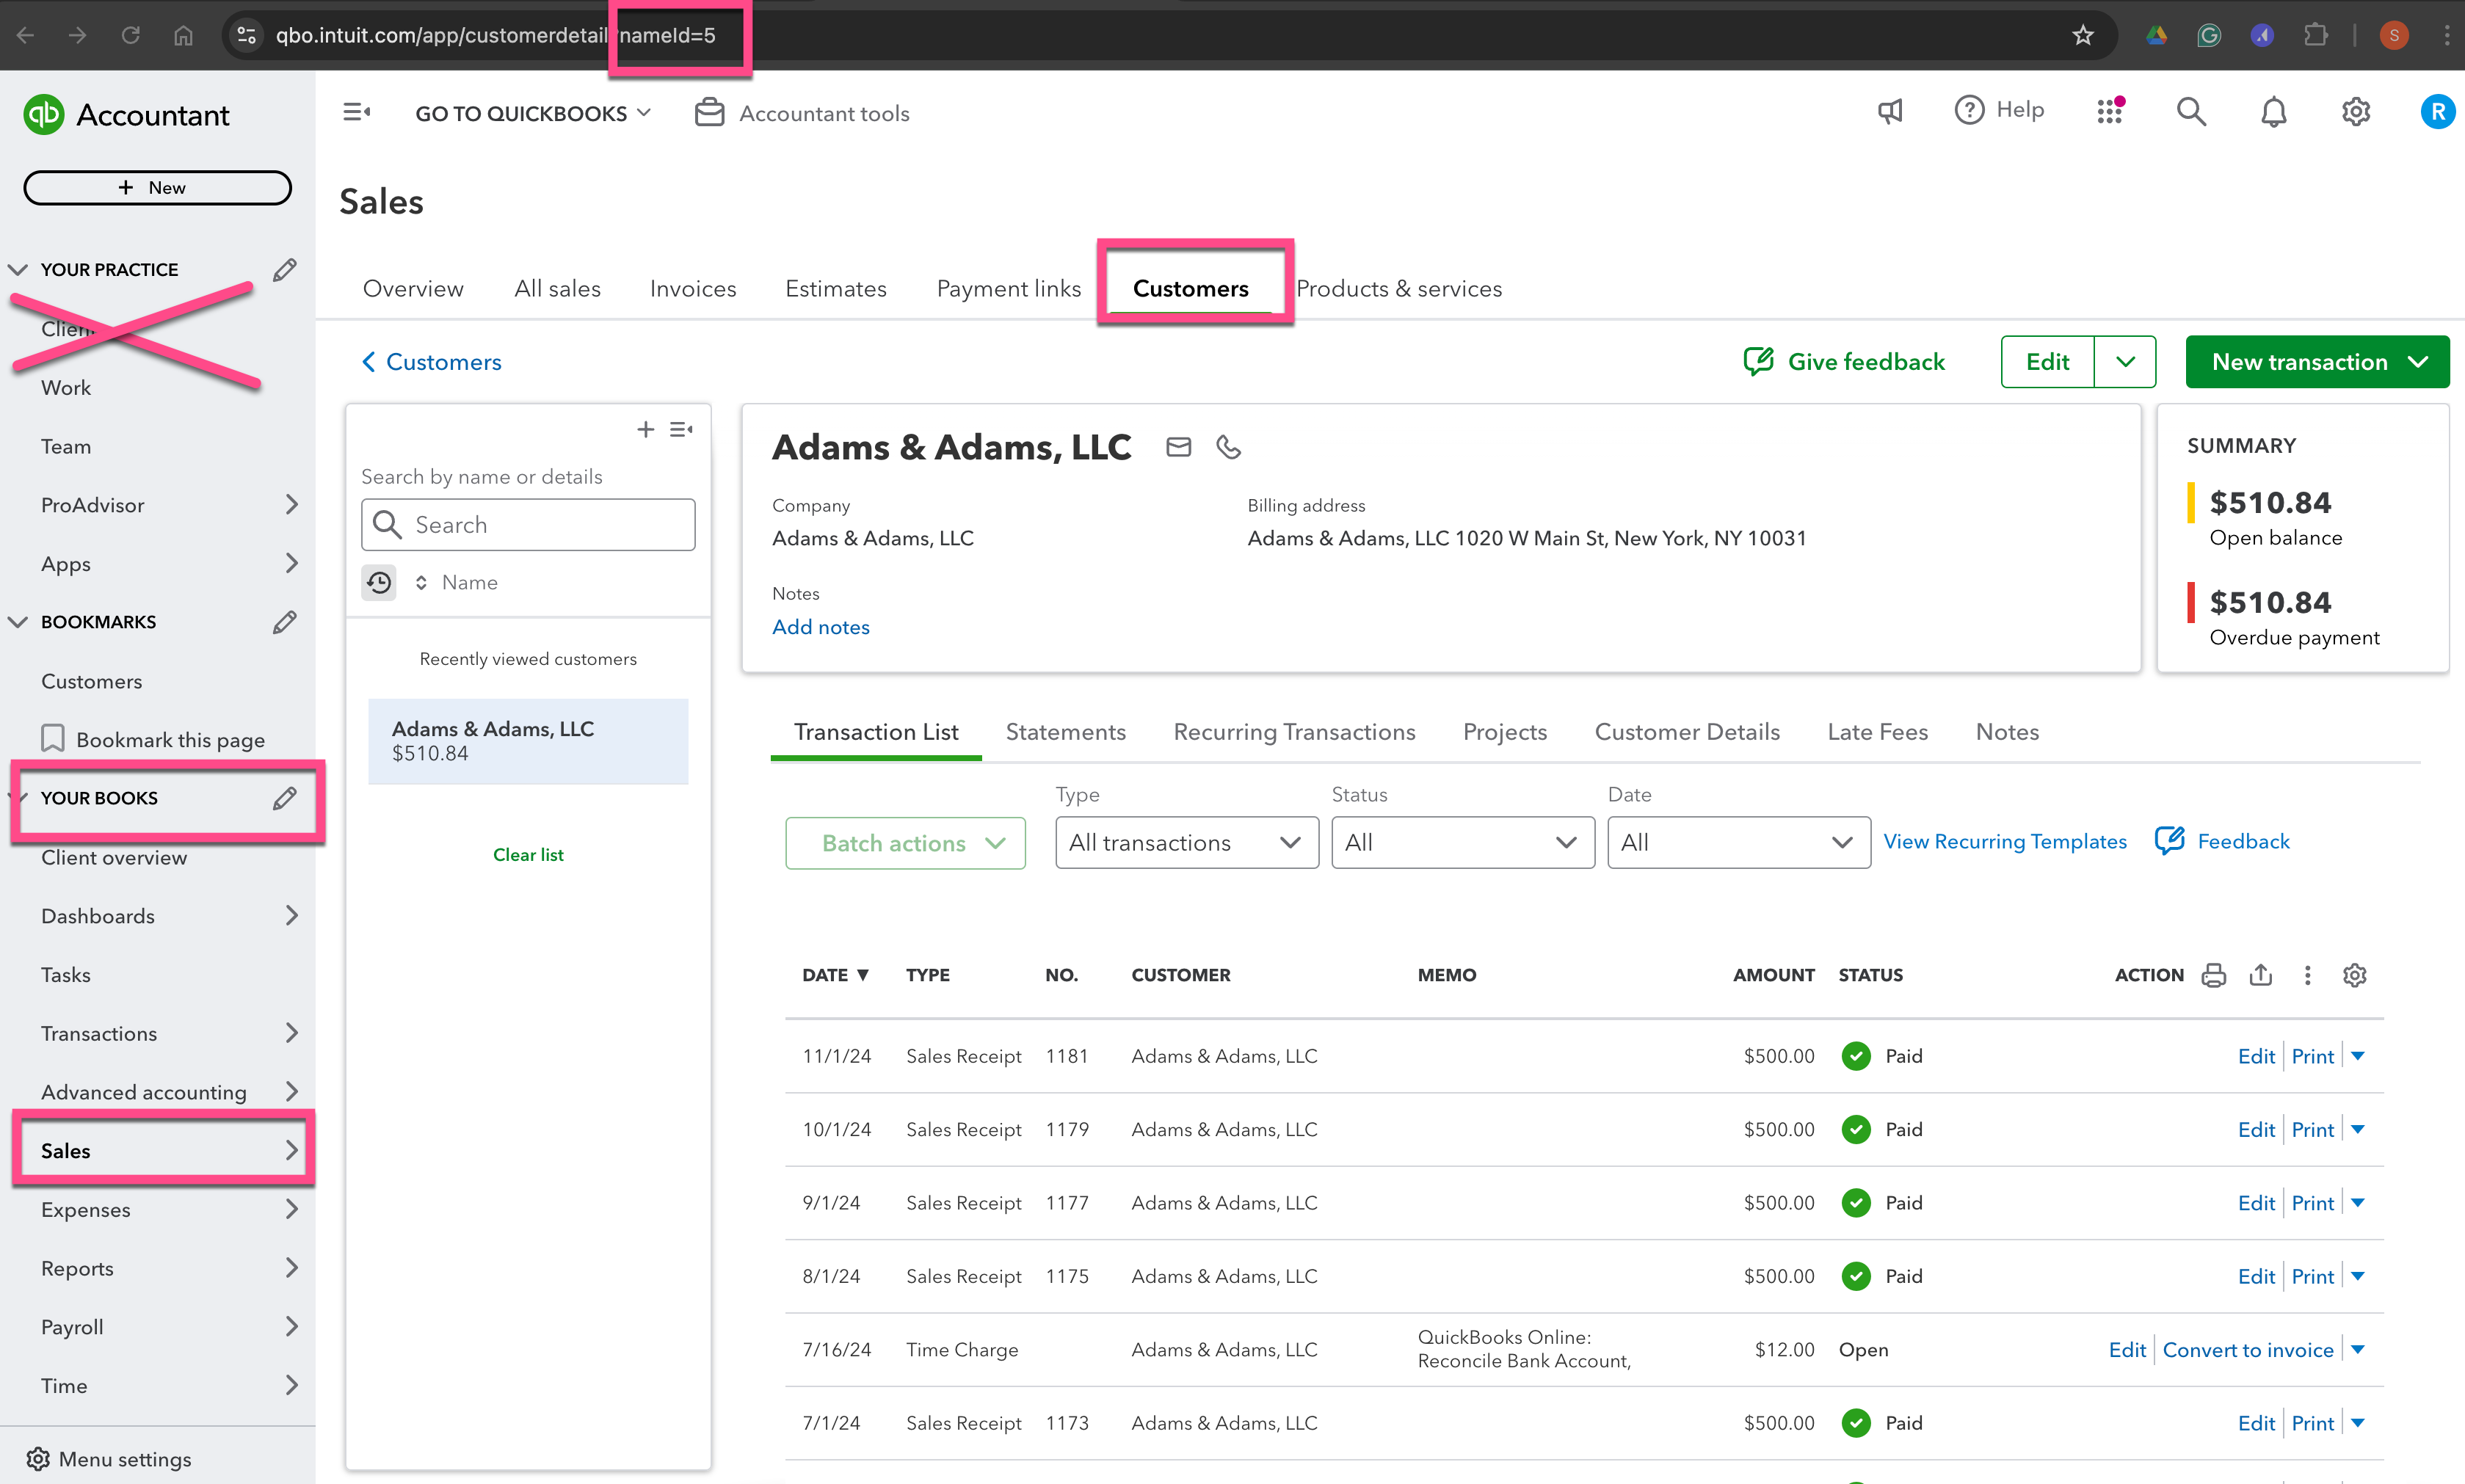Click the QuickBooks Accountant logo
This screenshot has height=1484, width=2465.
(x=126, y=115)
